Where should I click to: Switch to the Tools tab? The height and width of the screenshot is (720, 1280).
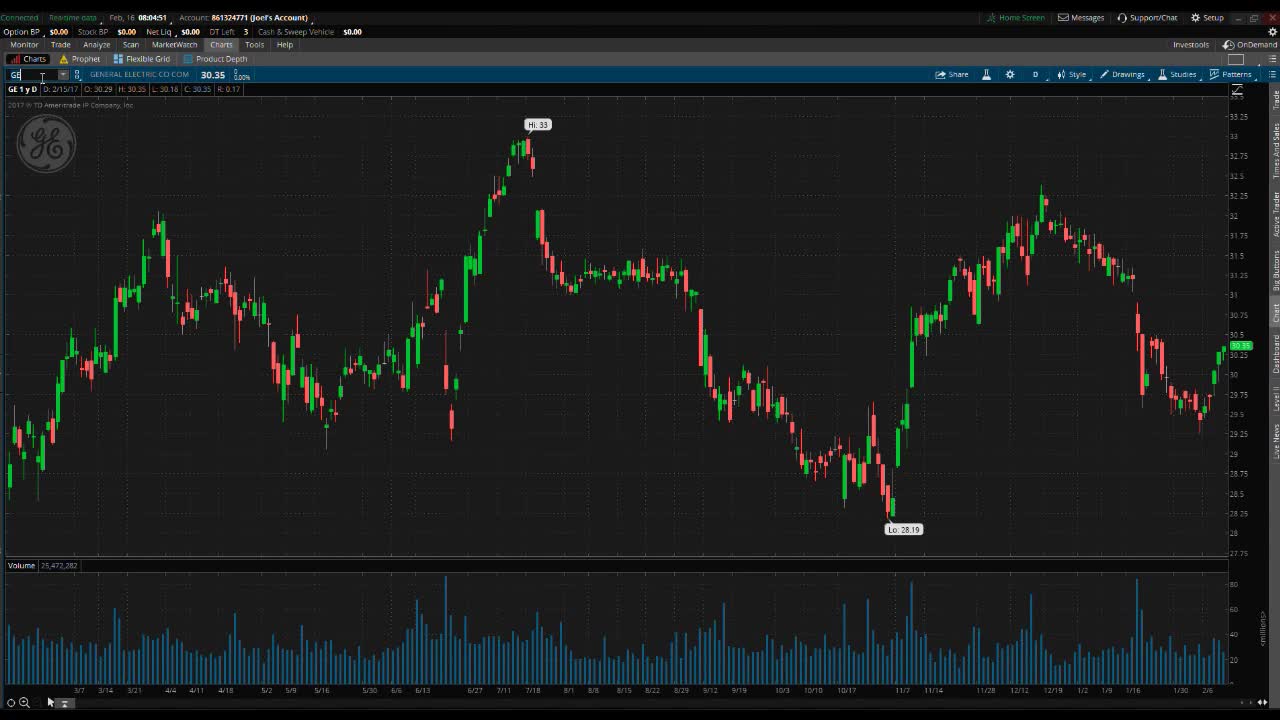[x=255, y=45]
